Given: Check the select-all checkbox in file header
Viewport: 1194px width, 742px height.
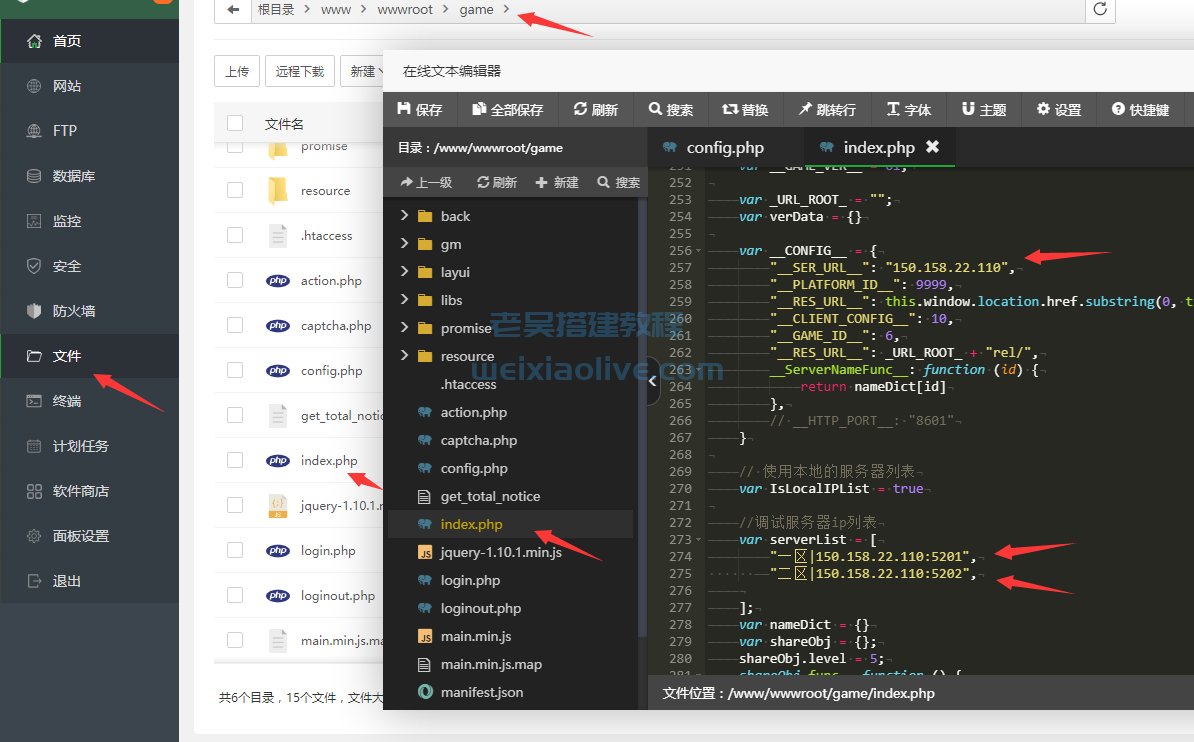Looking at the screenshot, I should (235, 124).
